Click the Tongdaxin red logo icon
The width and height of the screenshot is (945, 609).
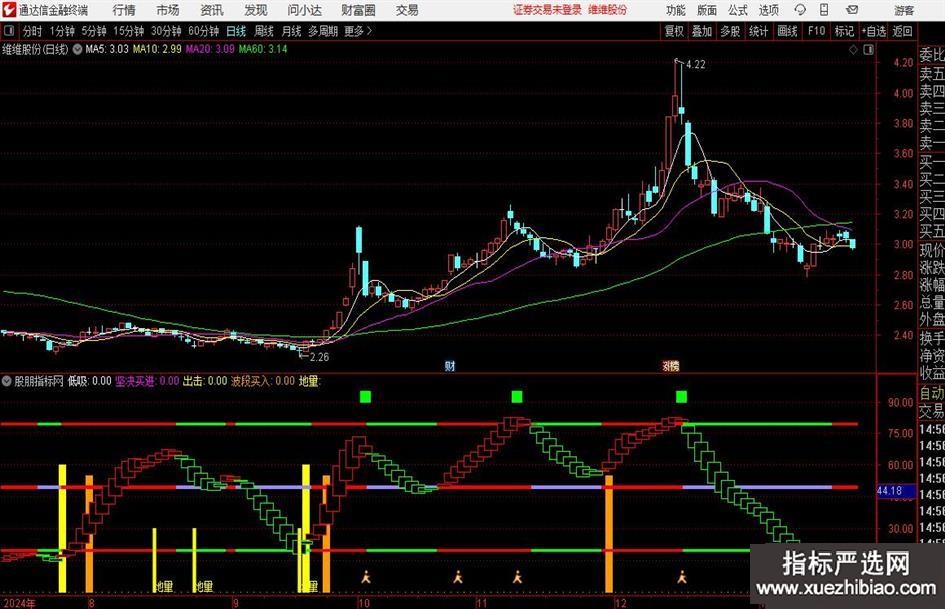(x=9, y=10)
